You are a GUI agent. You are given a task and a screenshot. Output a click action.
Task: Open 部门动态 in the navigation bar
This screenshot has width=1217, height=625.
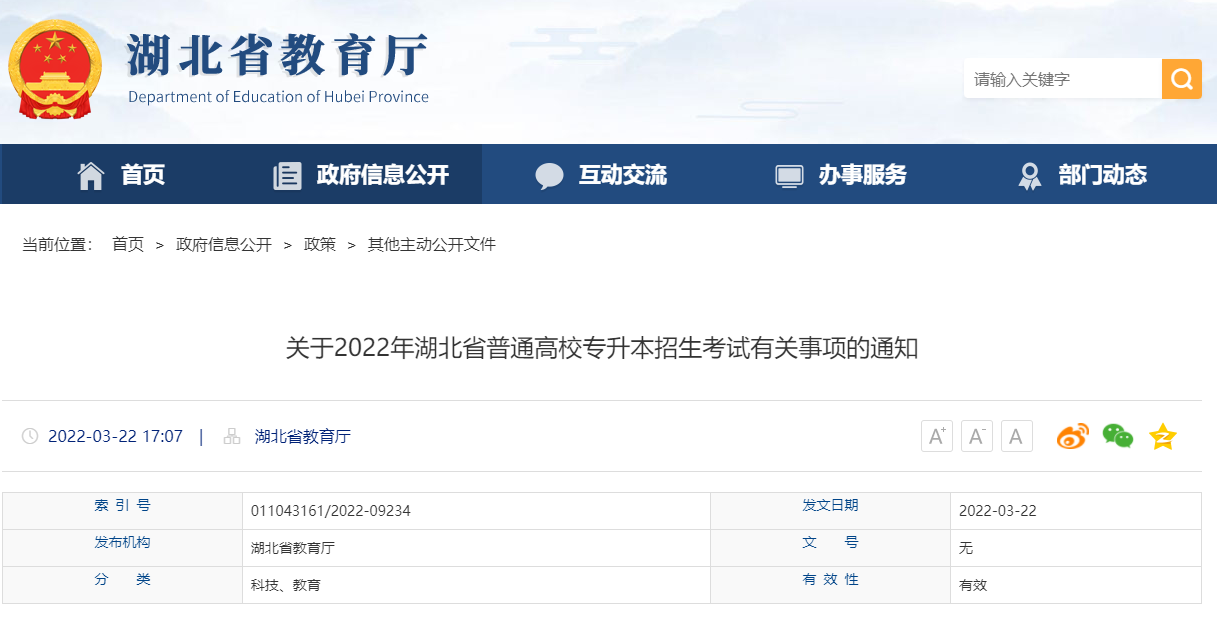[x=1081, y=175]
